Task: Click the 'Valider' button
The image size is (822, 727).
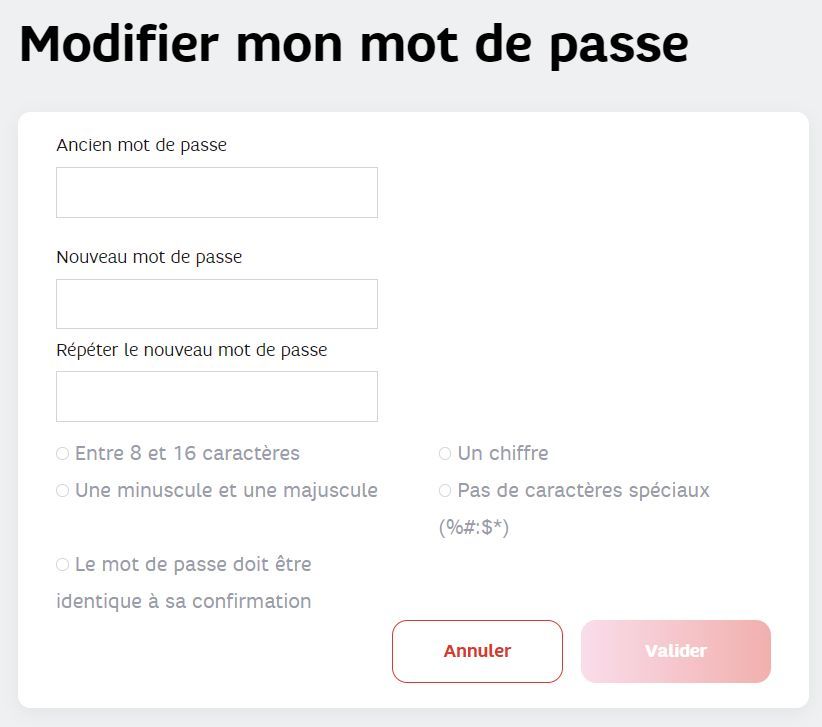Action: [x=675, y=651]
